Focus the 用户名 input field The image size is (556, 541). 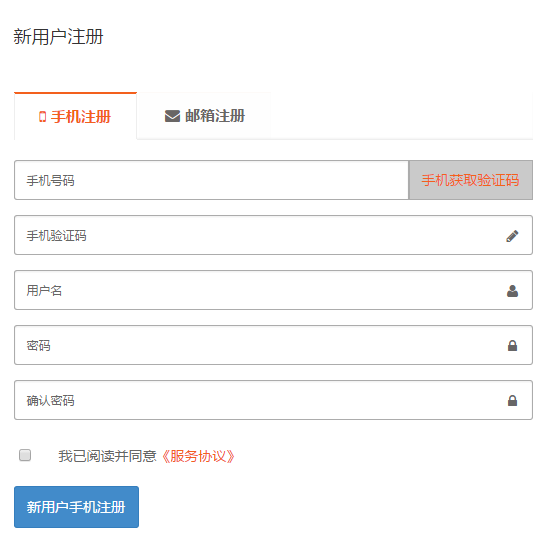tap(273, 290)
